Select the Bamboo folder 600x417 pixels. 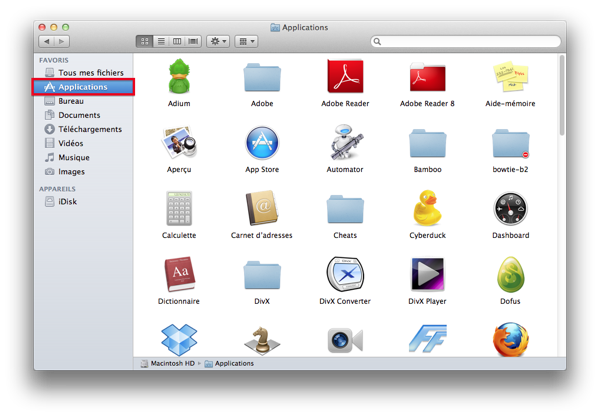[427, 143]
